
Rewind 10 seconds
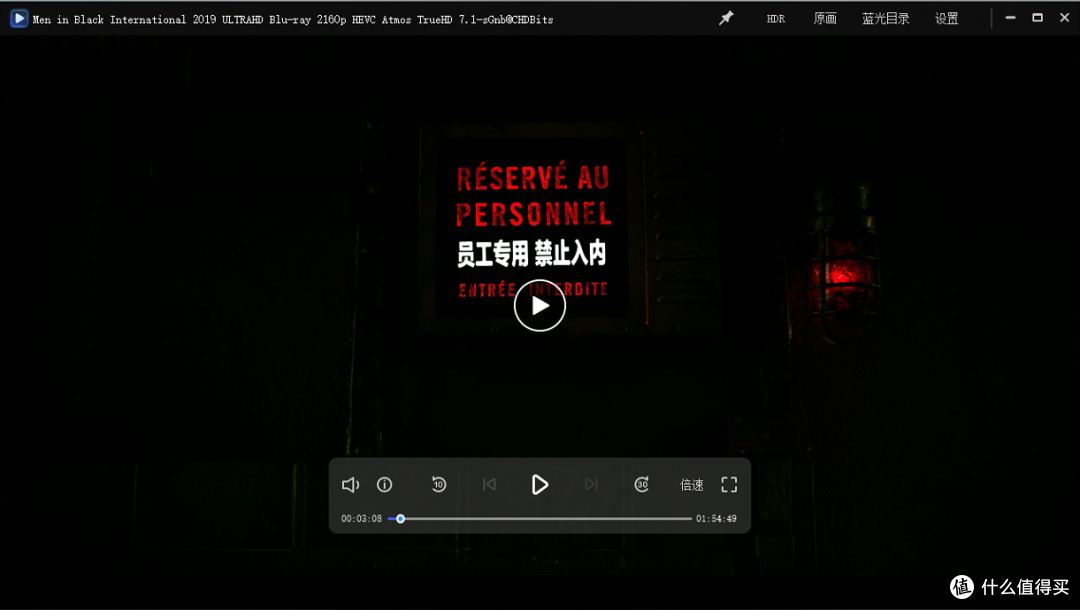(439, 485)
